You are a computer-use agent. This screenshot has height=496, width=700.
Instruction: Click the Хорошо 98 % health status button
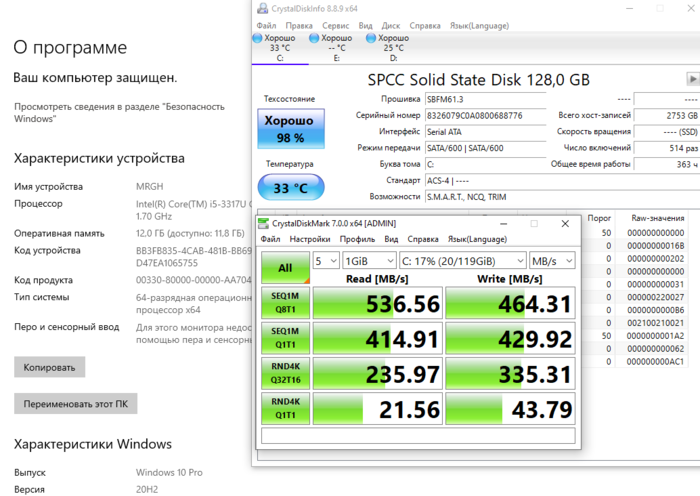click(291, 129)
